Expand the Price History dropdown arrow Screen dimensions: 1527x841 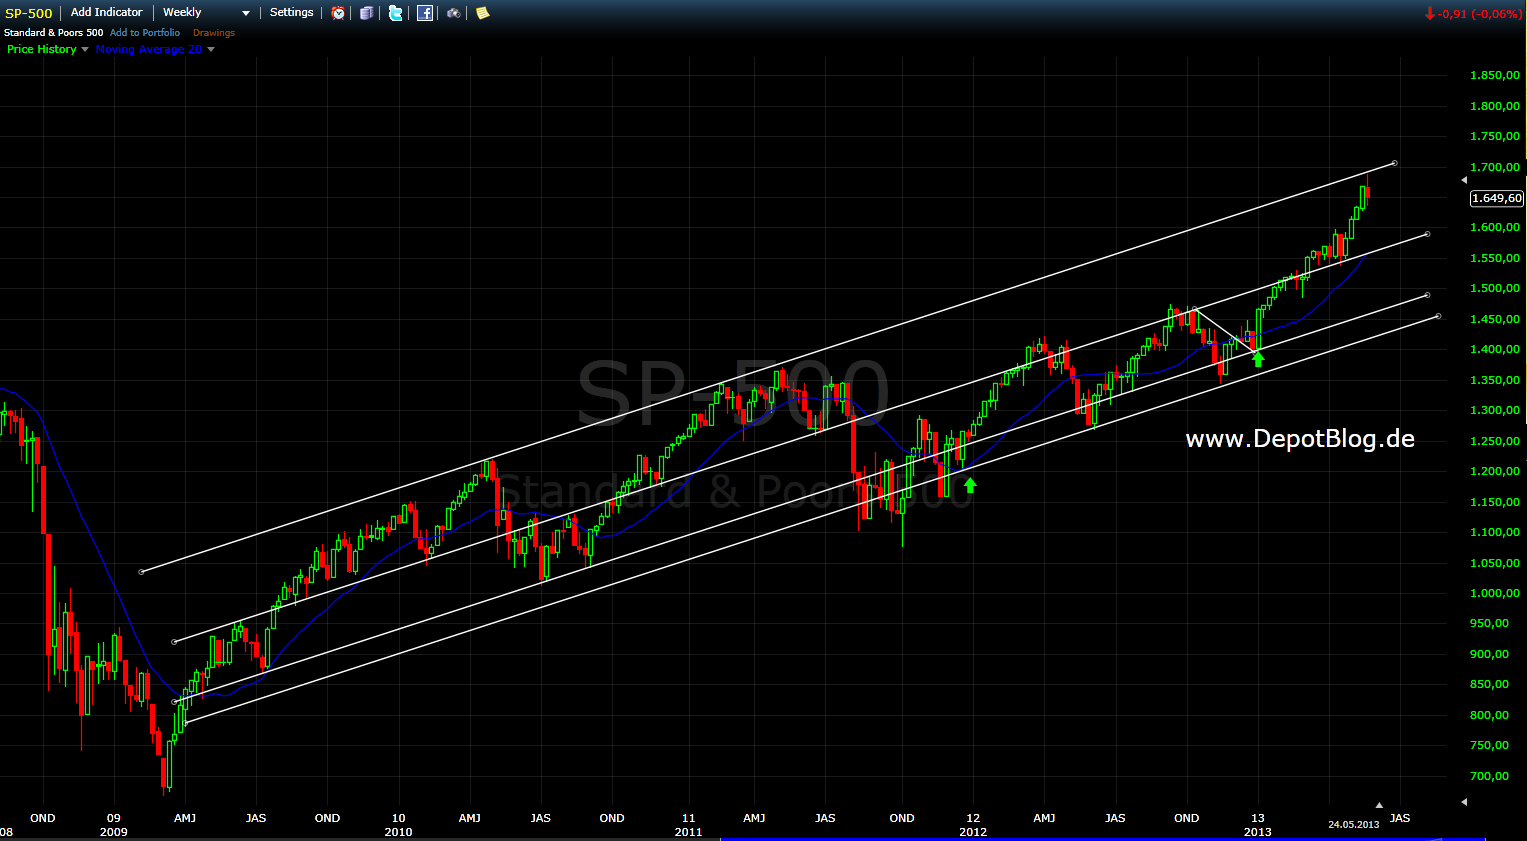[85, 49]
